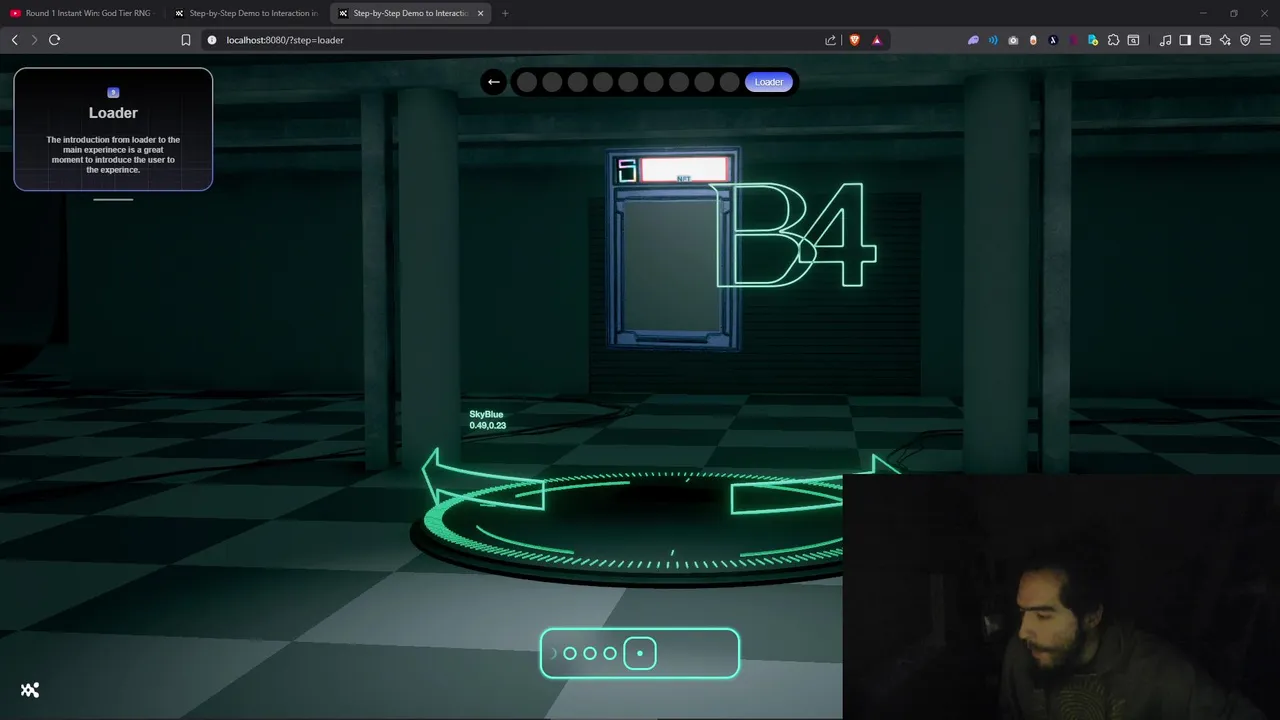Screen dimensions: 1280x720
Task: Click the black X extension icon
Action: point(1053,40)
